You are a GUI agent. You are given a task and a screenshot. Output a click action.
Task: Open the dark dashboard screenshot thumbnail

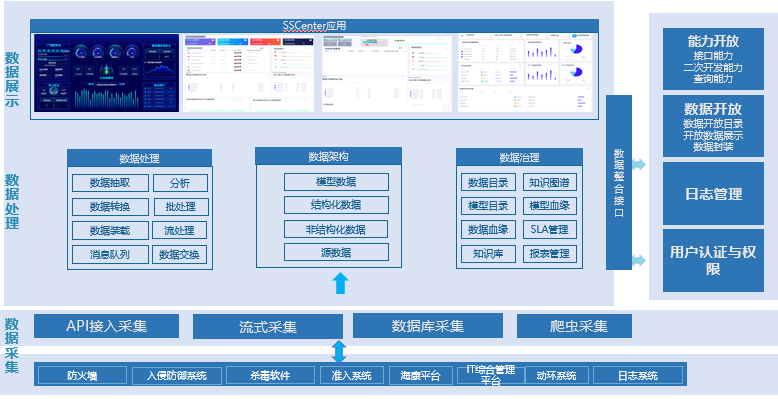click(107, 73)
